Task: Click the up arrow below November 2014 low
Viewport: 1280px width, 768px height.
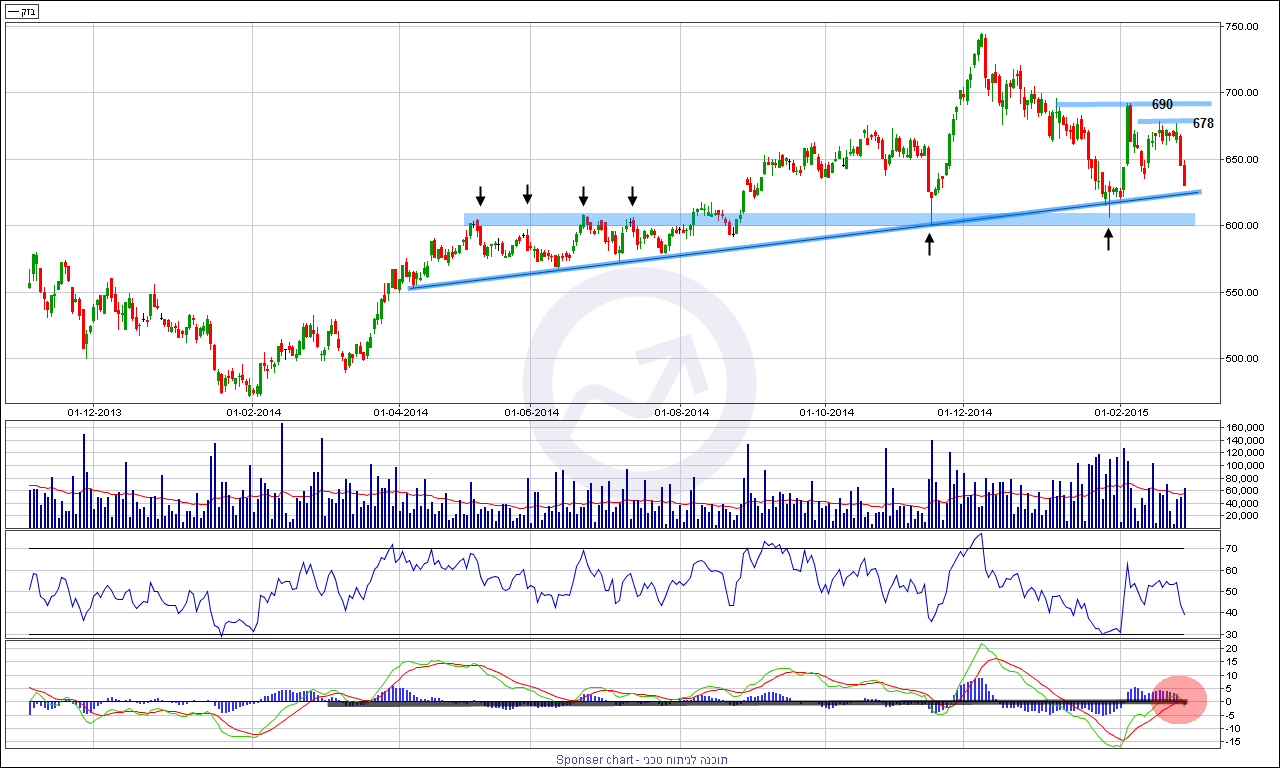Action: [x=930, y=244]
